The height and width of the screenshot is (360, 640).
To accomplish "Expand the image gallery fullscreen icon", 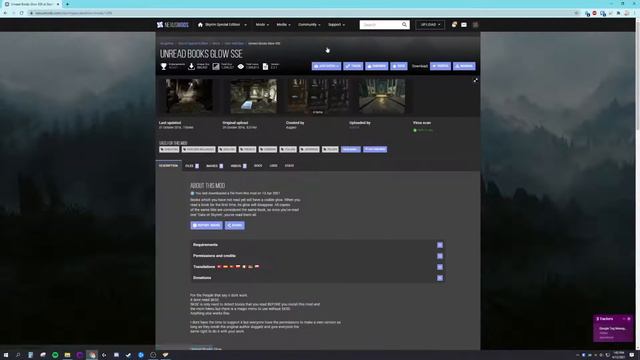I will pyautogui.click(x=476, y=80).
